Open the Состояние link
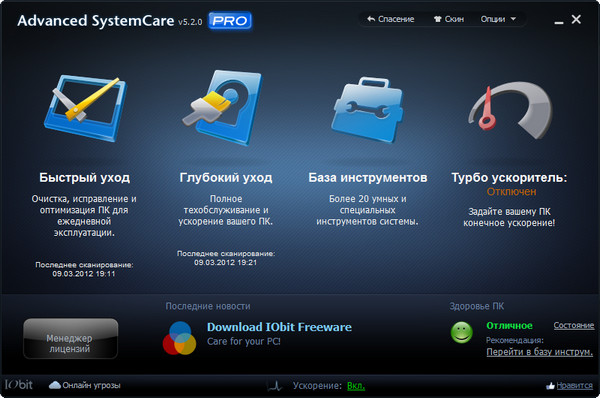Image resolution: width=600 pixels, height=398 pixels. tap(574, 325)
